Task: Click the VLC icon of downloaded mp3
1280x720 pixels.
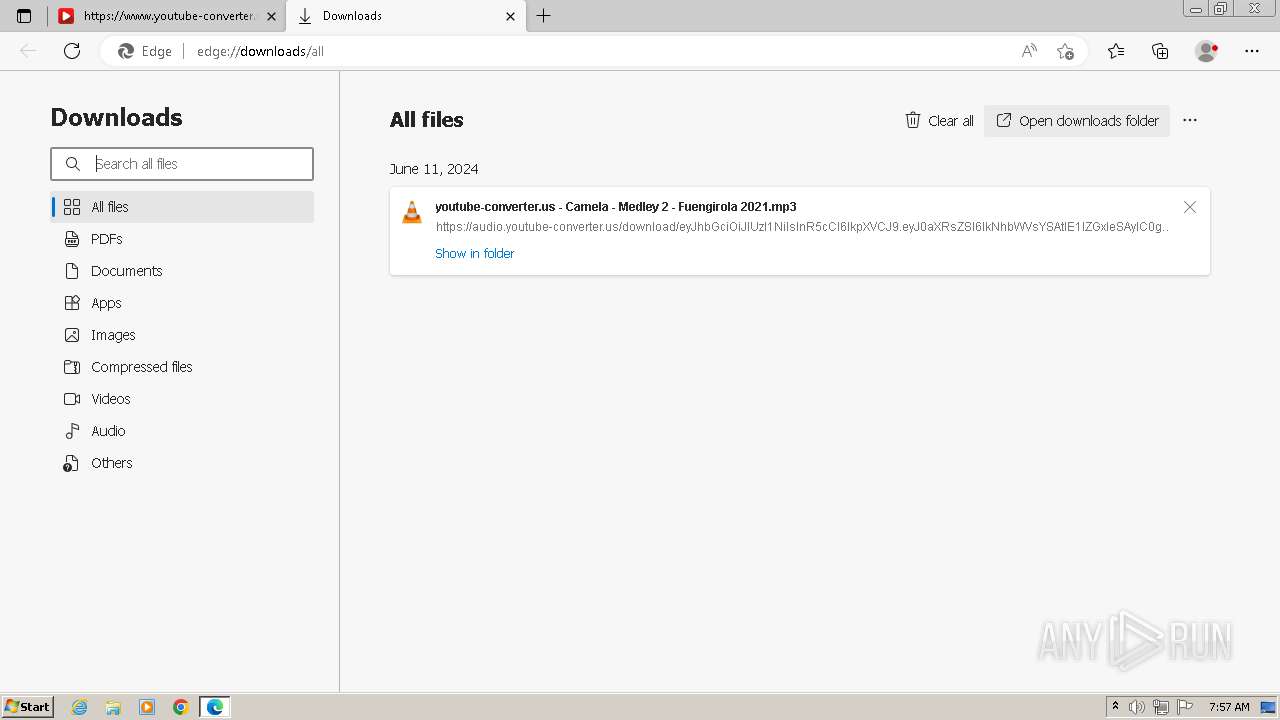Action: click(x=412, y=212)
